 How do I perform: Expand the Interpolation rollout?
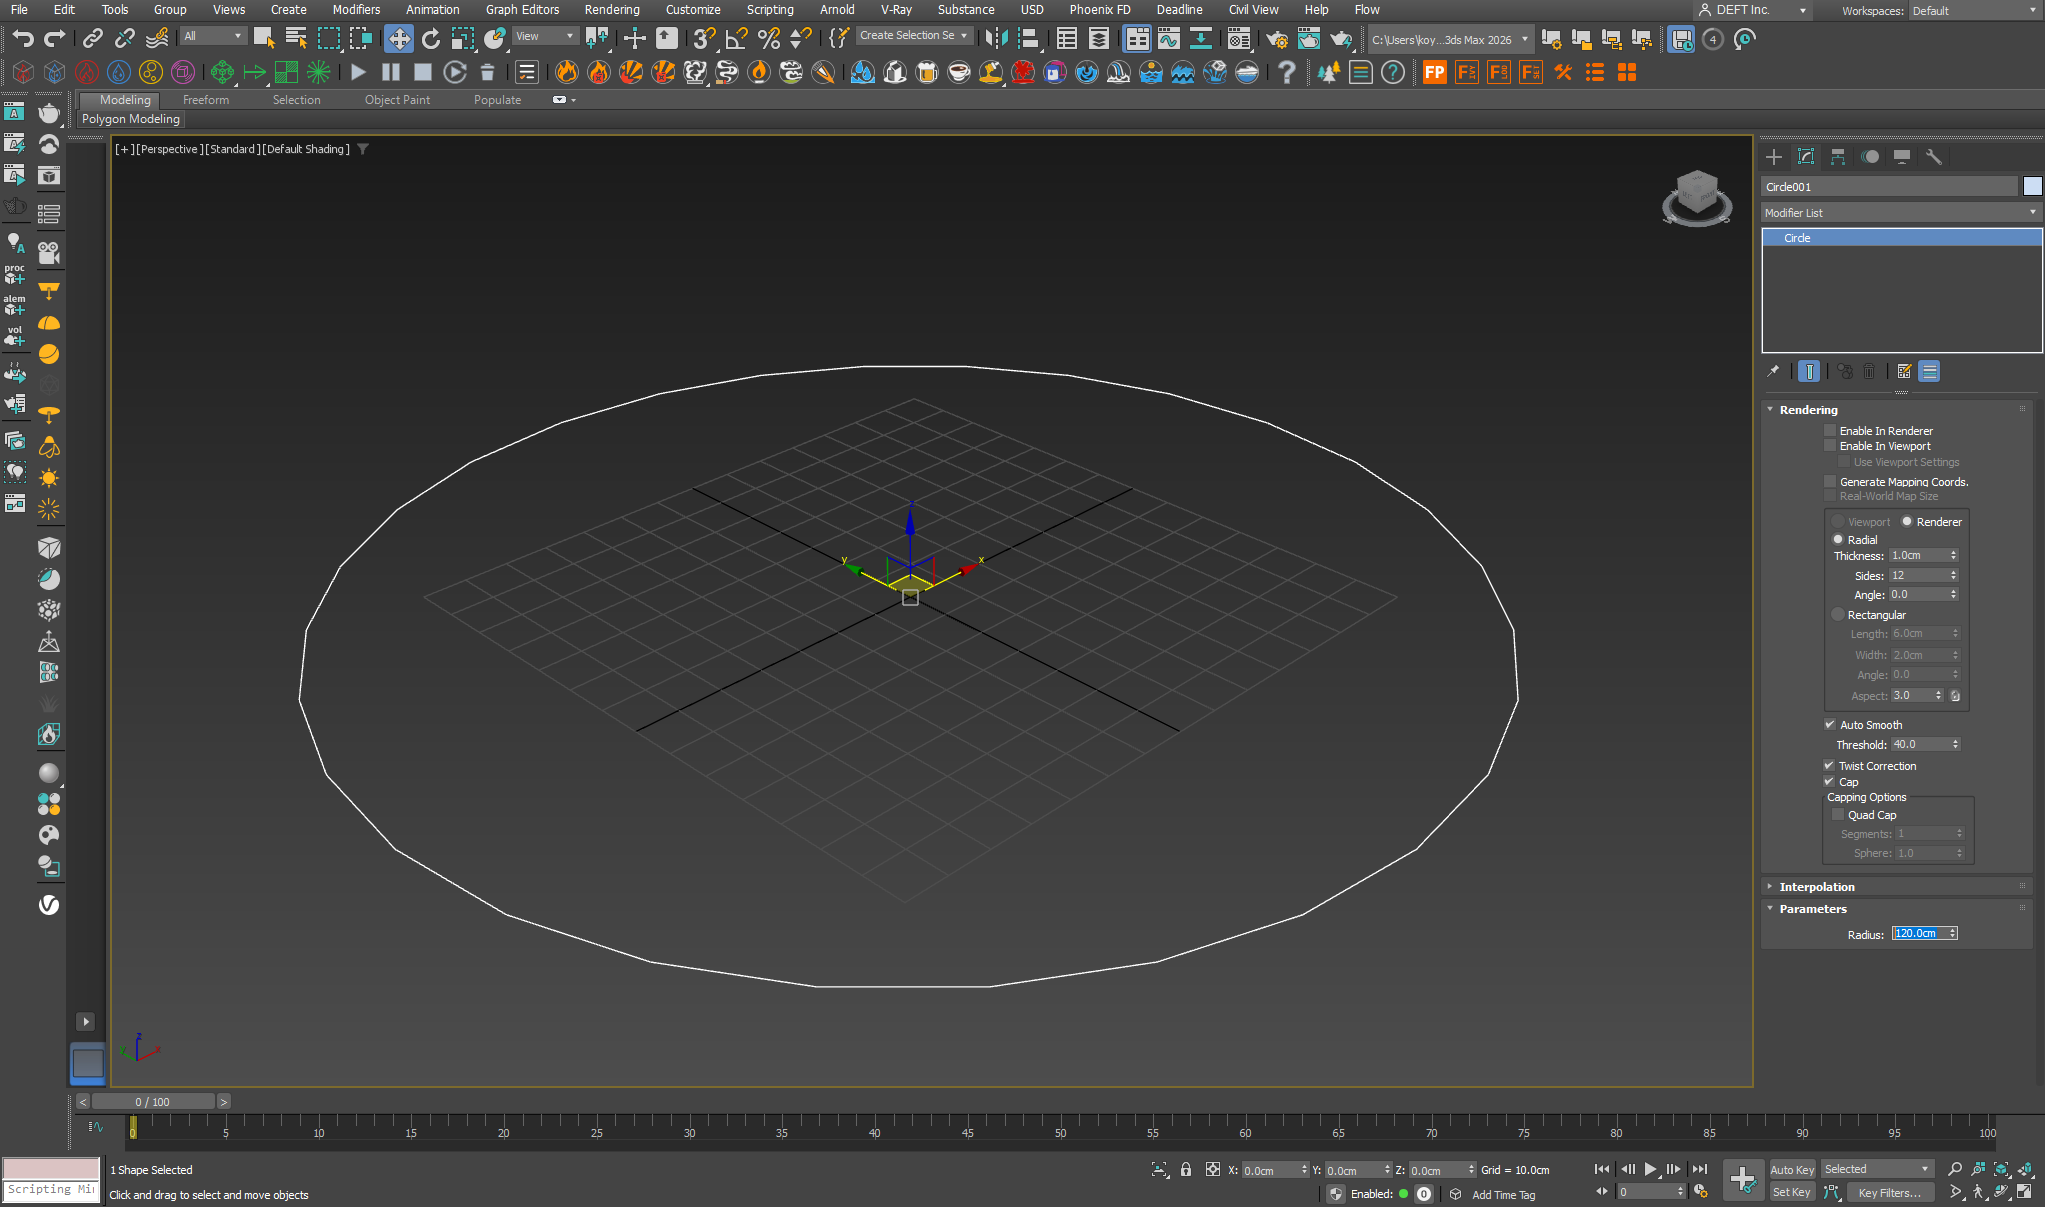coord(1817,887)
